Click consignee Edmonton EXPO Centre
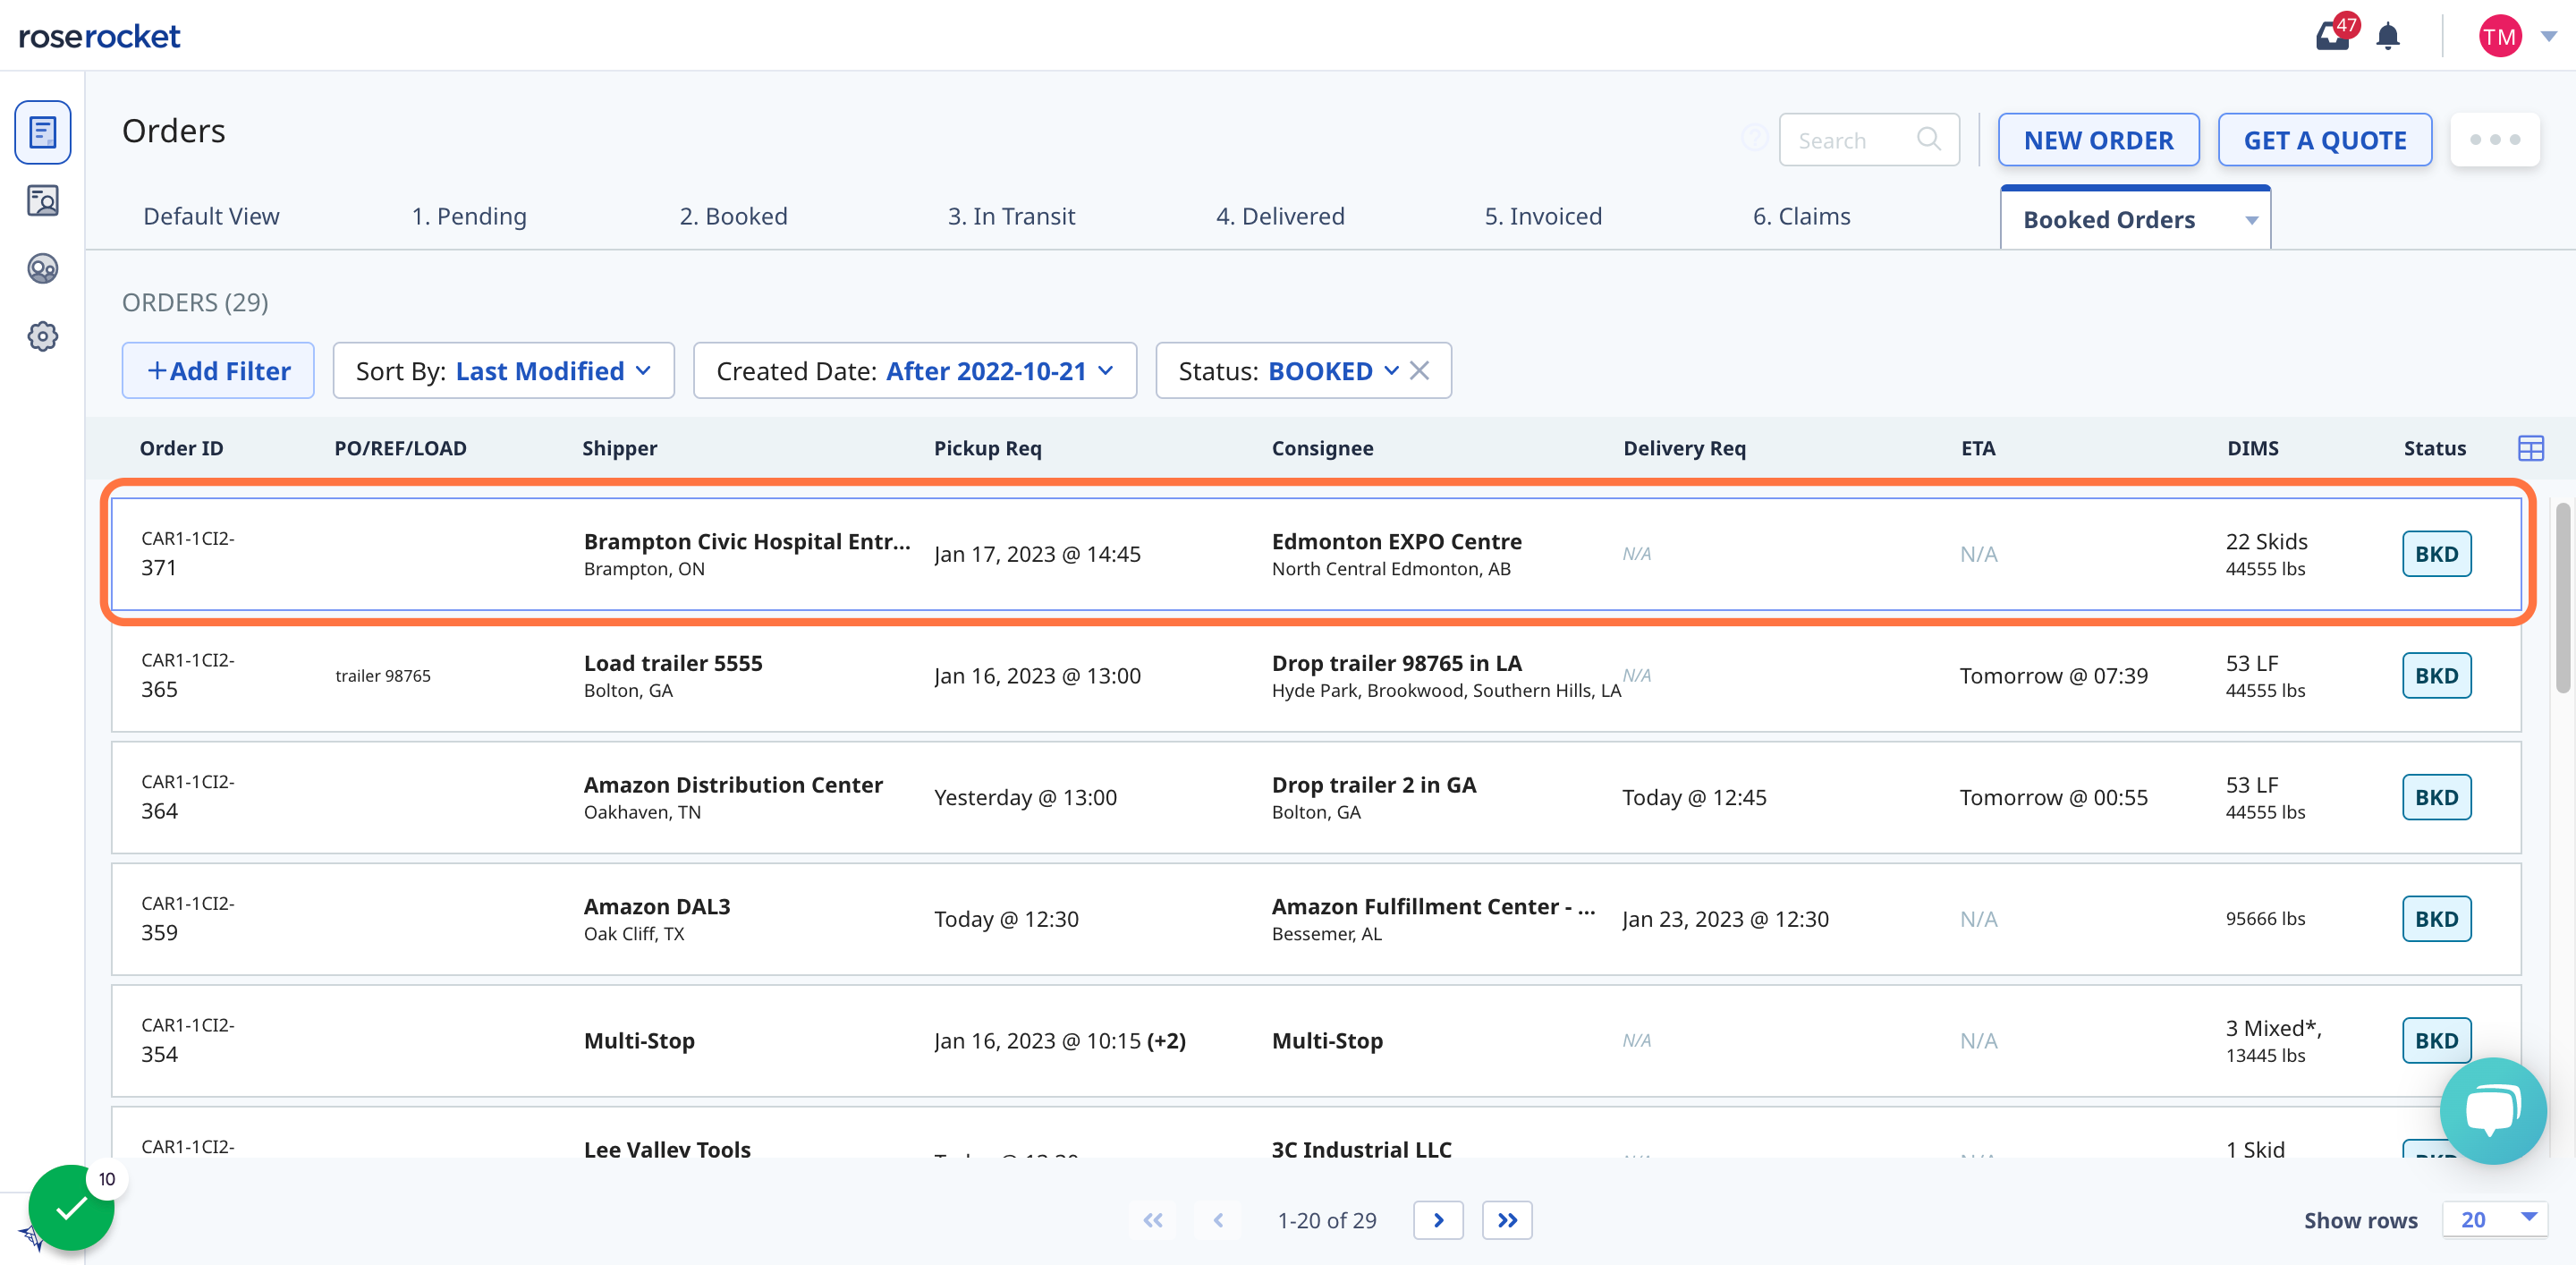2576x1265 pixels. coord(1396,541)
